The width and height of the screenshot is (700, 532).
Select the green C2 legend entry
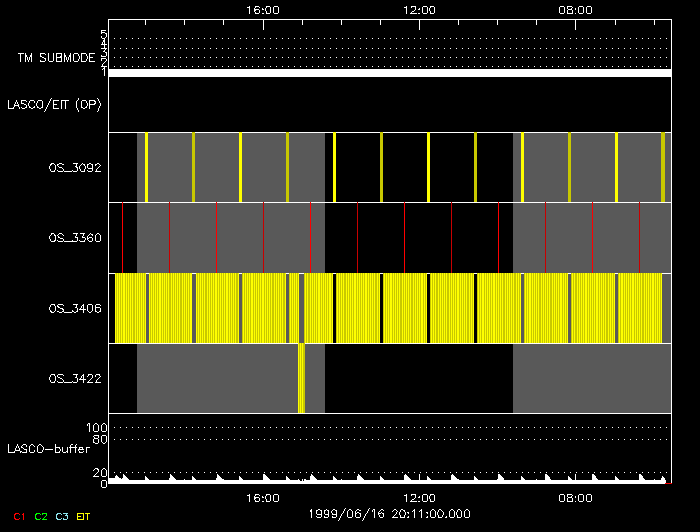[41, 515]
